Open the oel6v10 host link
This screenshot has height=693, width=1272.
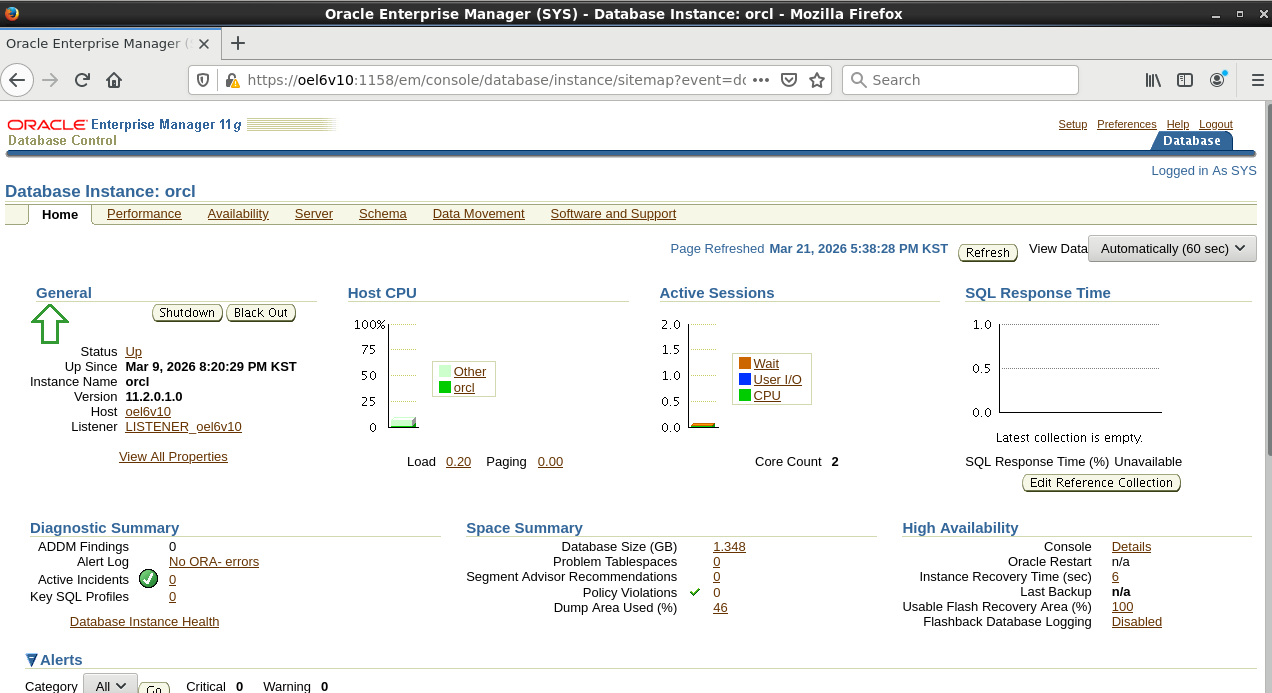[148, 412]
